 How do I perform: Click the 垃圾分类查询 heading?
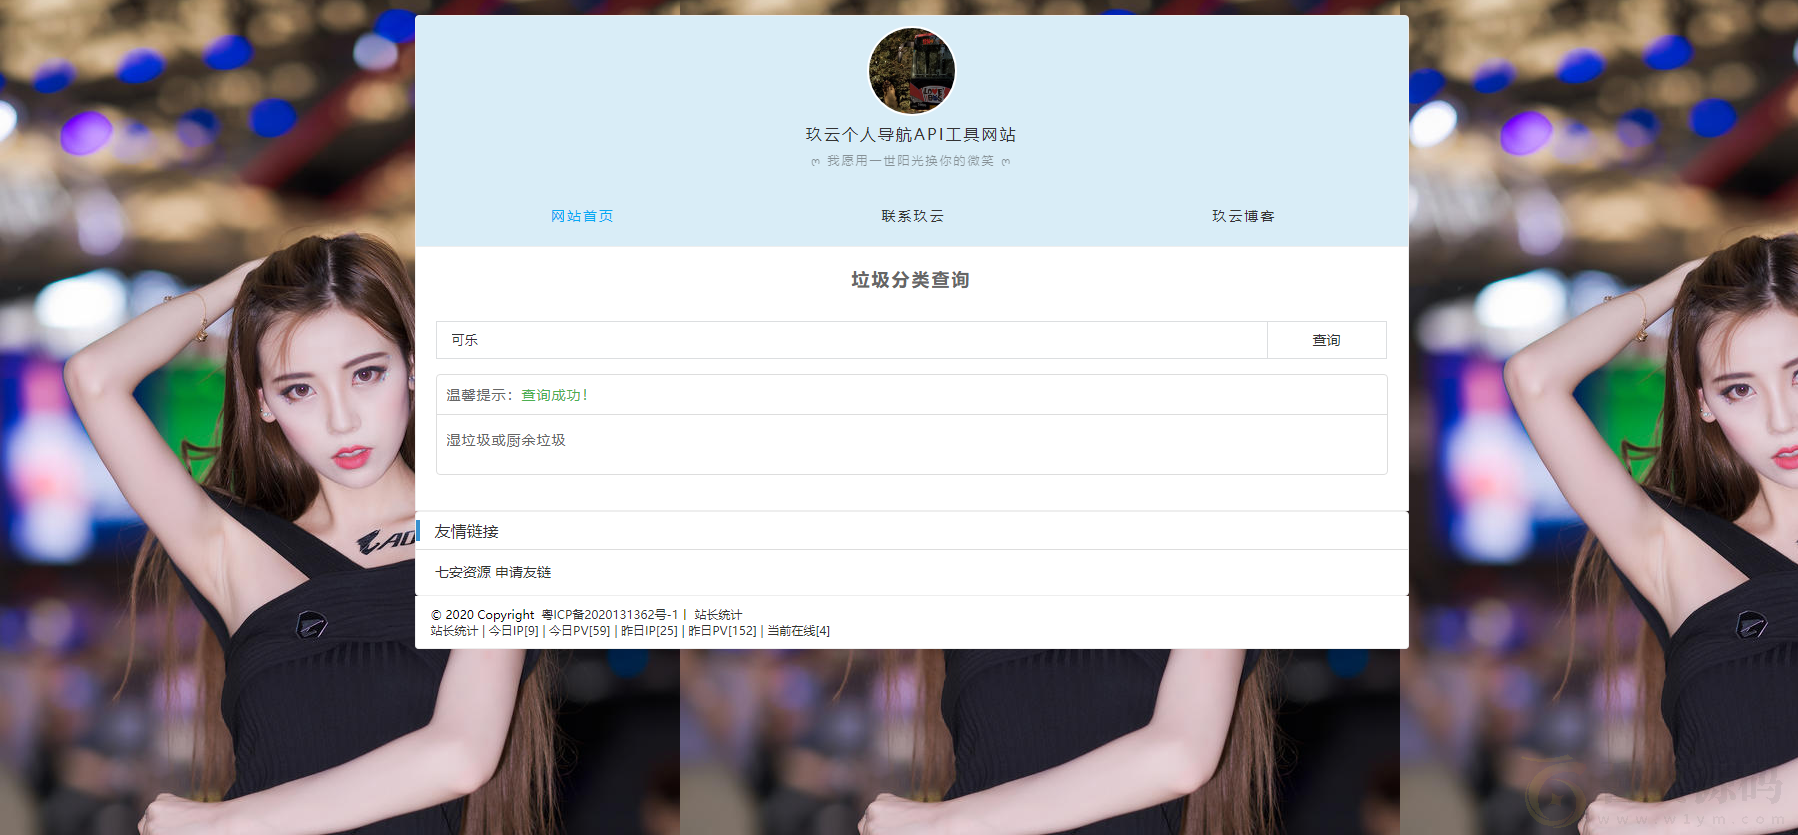click(911, 280)
